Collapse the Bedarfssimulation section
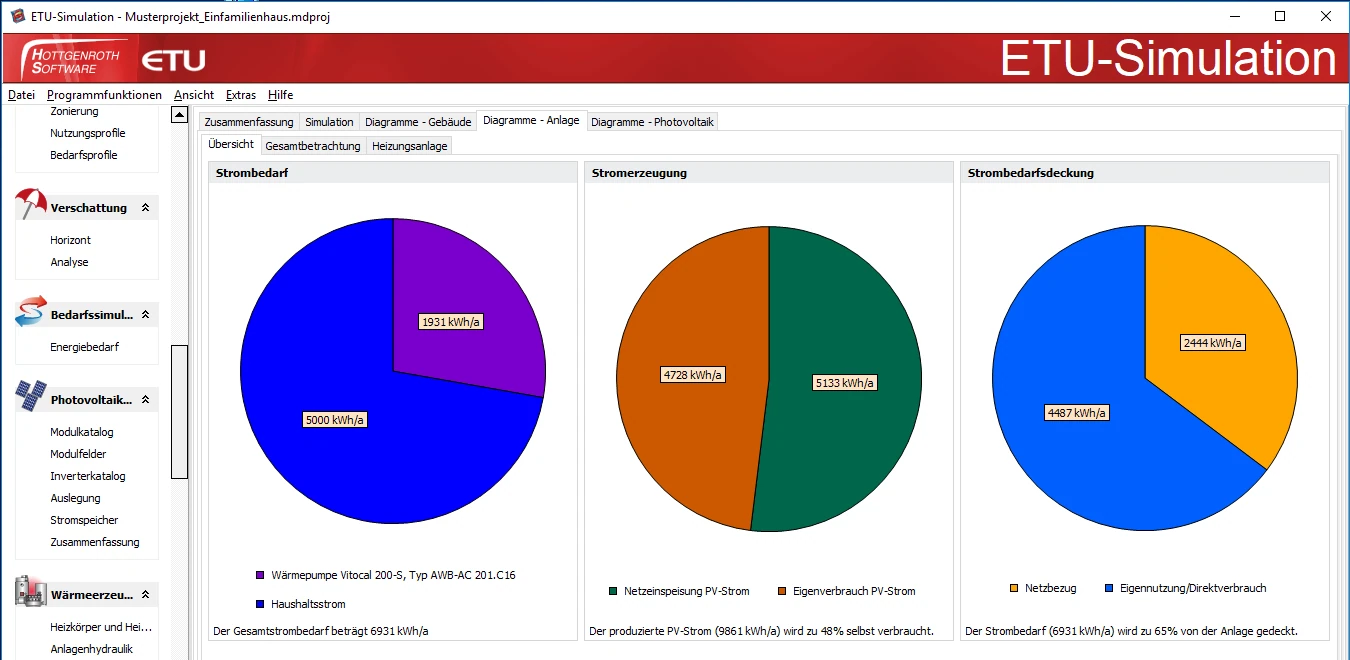1350x660 pixels. click(146, 315)
